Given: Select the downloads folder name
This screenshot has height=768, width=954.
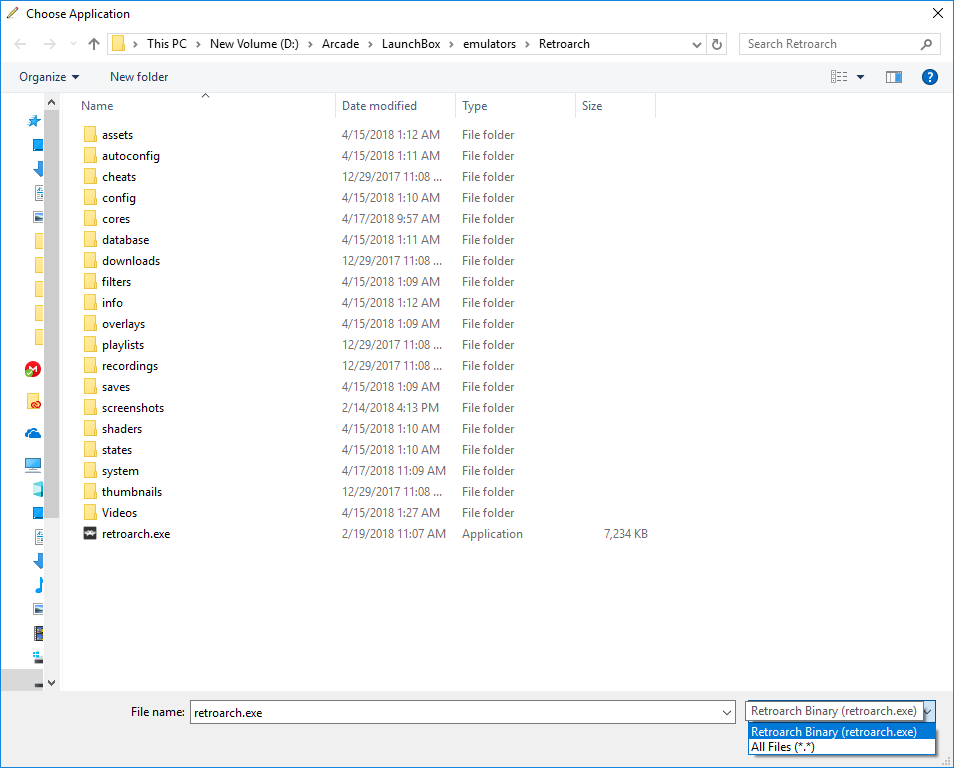Looking at the screenshot, I should 131,260.
